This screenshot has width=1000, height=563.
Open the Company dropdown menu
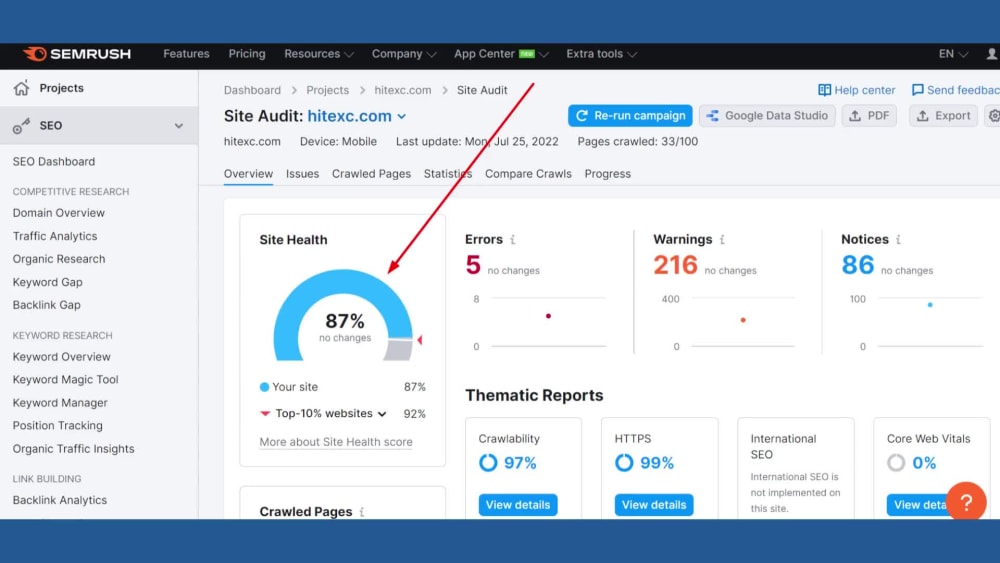pos(404,54)
